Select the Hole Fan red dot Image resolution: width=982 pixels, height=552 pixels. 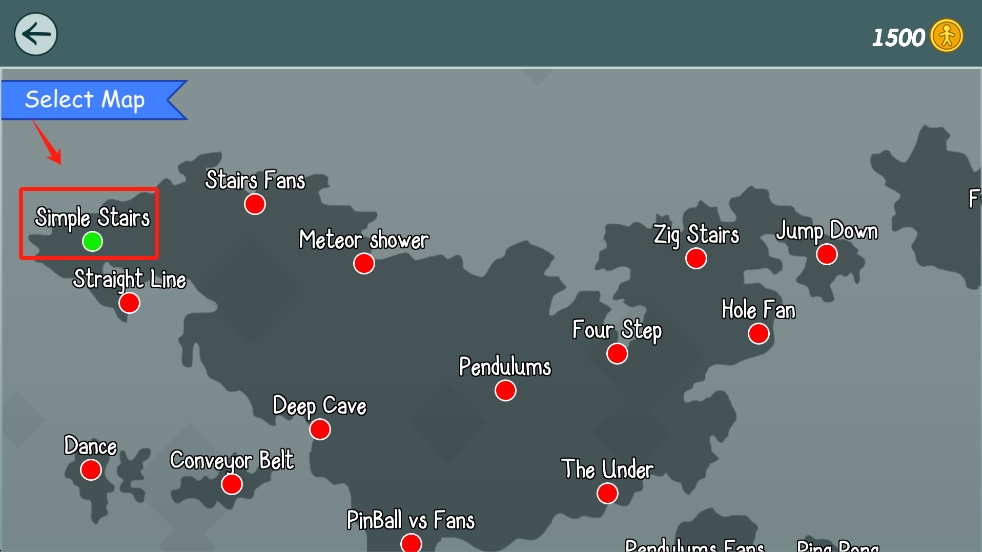758,333
